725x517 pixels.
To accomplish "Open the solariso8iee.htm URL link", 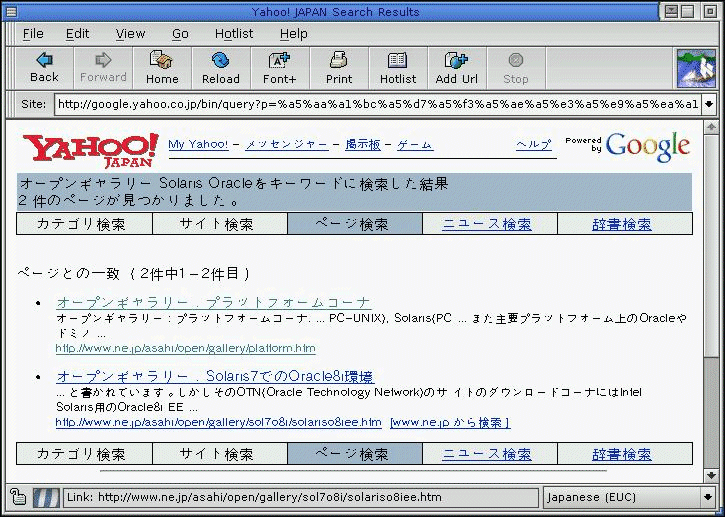I will [219, 422].
